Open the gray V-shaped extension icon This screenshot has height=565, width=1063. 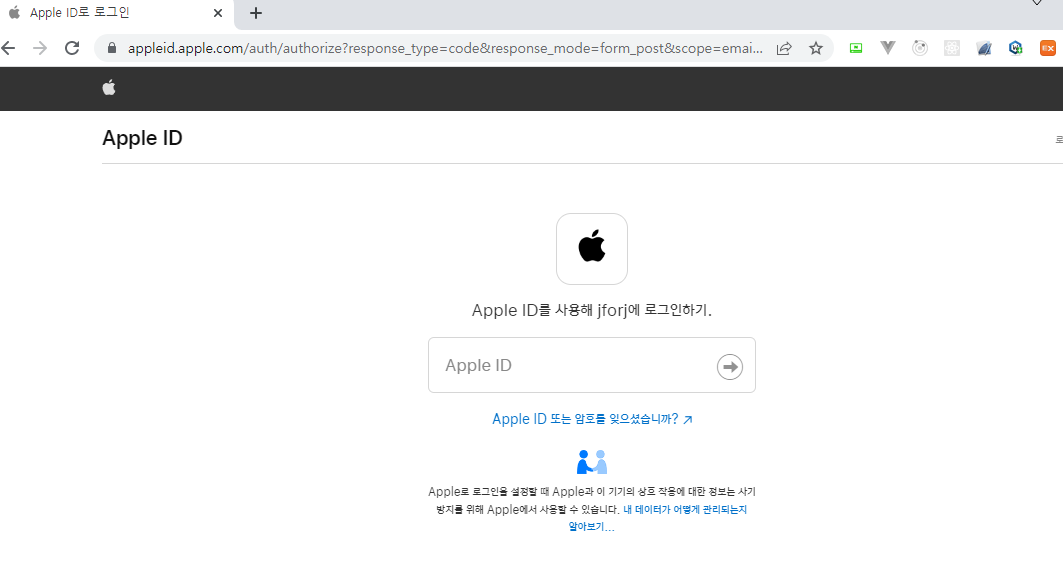point(888,47)
